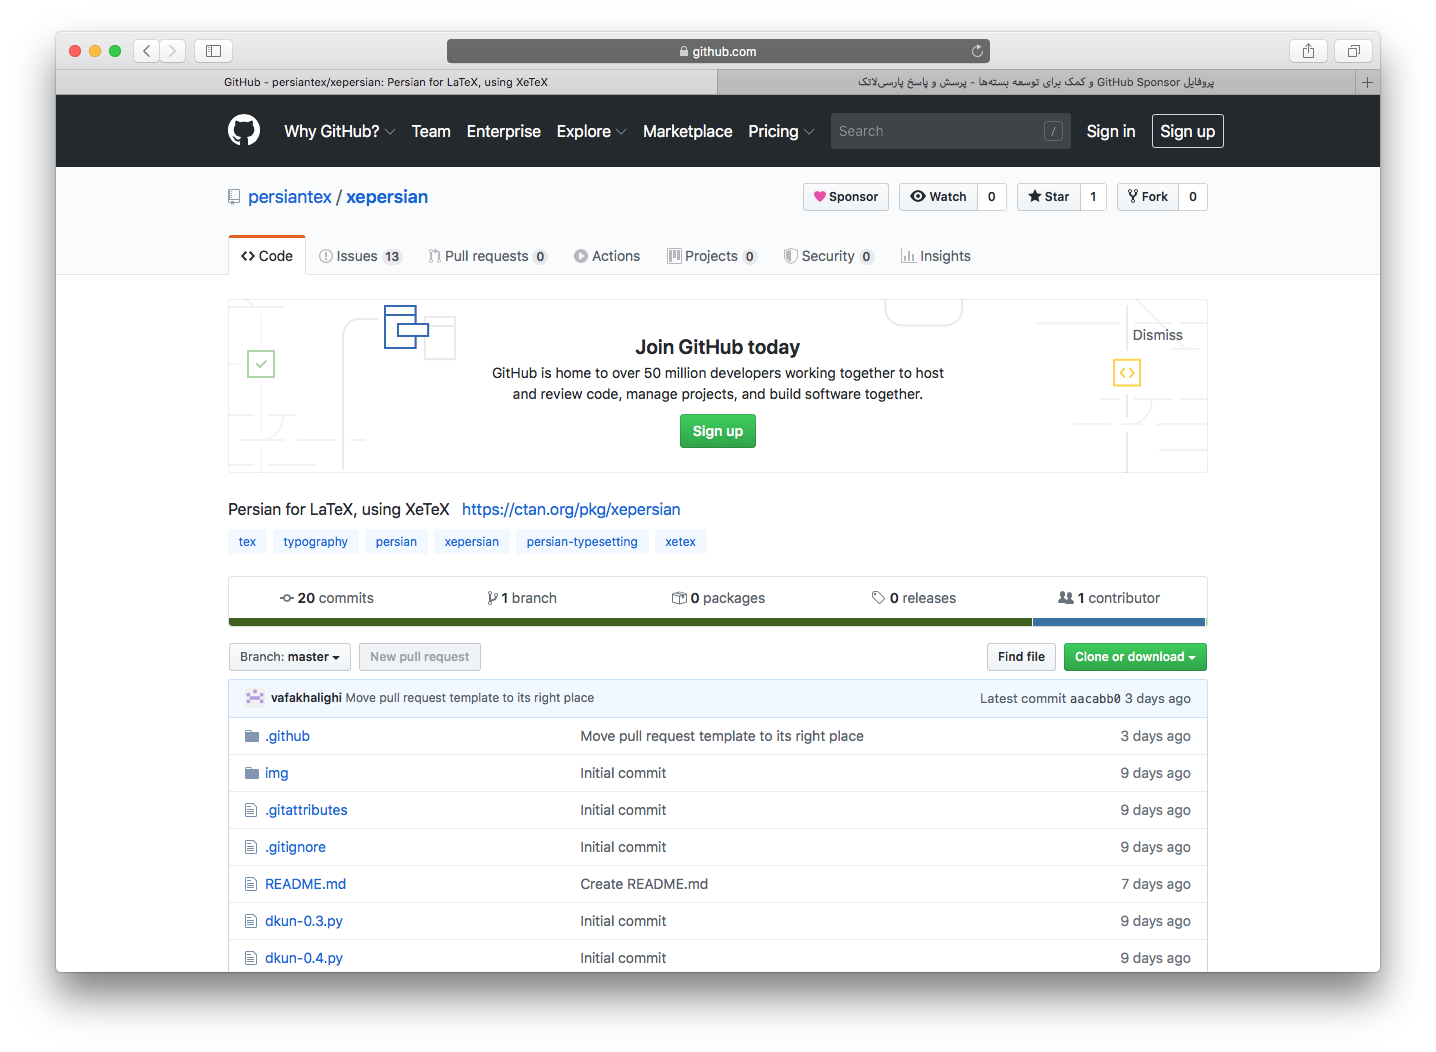The height and width of the screenshot is (1052, 1436).
Task: Star the xepersian repository
Action: [x=1049, y=197]
